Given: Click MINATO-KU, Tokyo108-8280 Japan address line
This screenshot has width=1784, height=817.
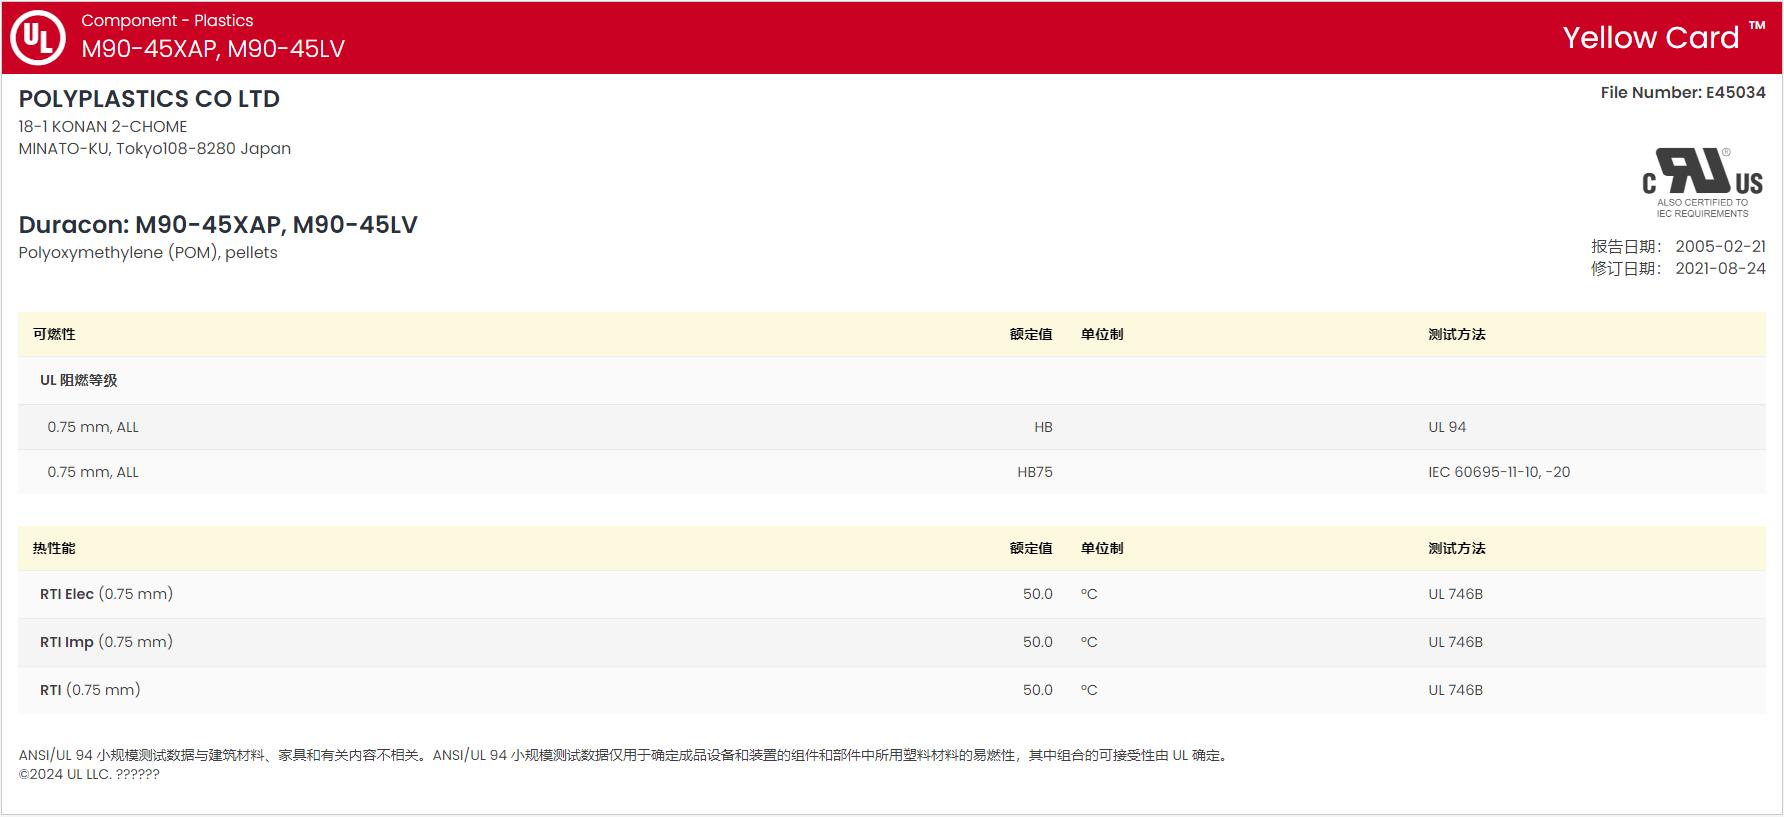Looking at the screenshot, I should pyautogui.click(x=155, y=149).
